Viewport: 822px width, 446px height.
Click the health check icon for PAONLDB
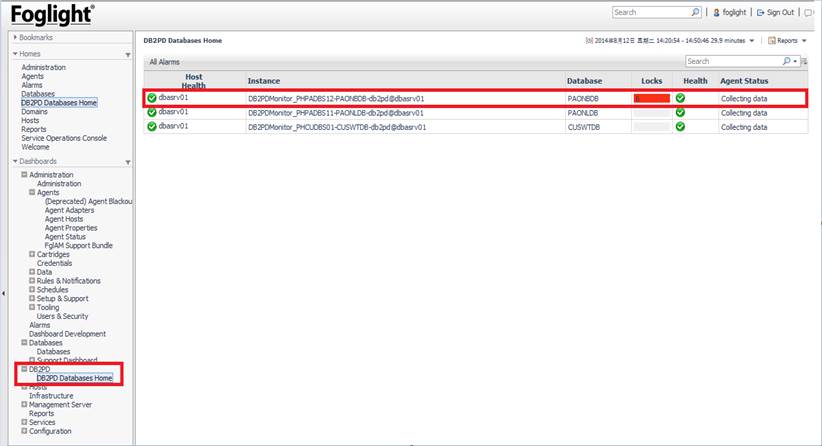pyautogui.click(x=680, y=112)
